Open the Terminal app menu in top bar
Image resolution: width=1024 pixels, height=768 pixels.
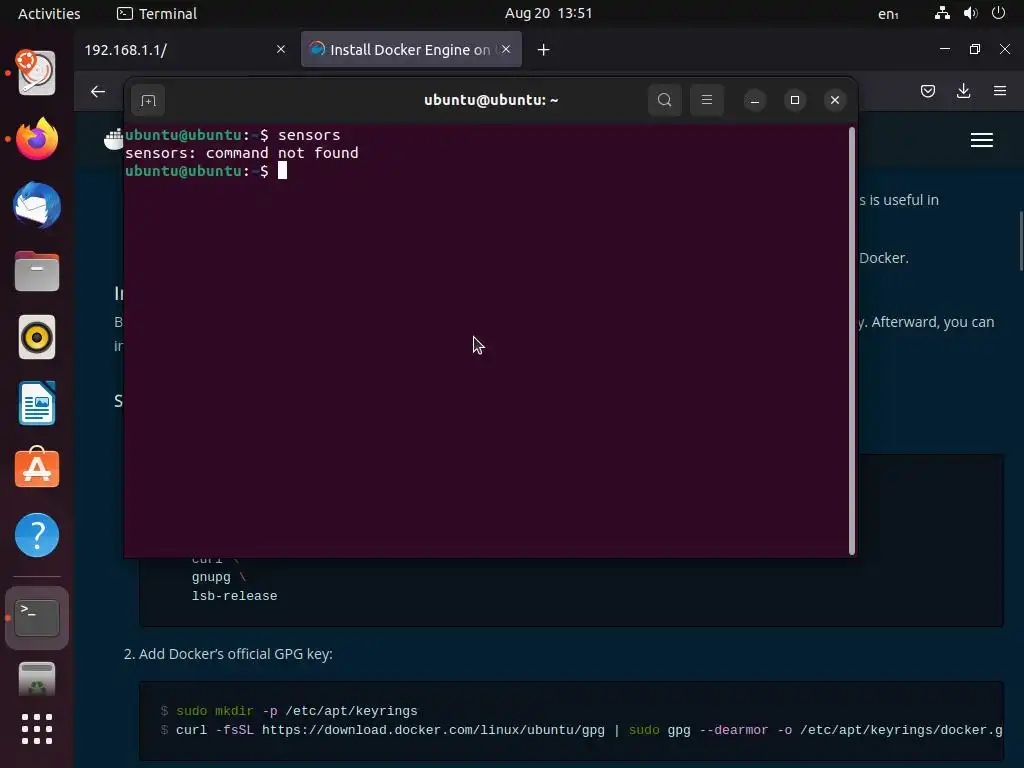click(x=157, y=14)
